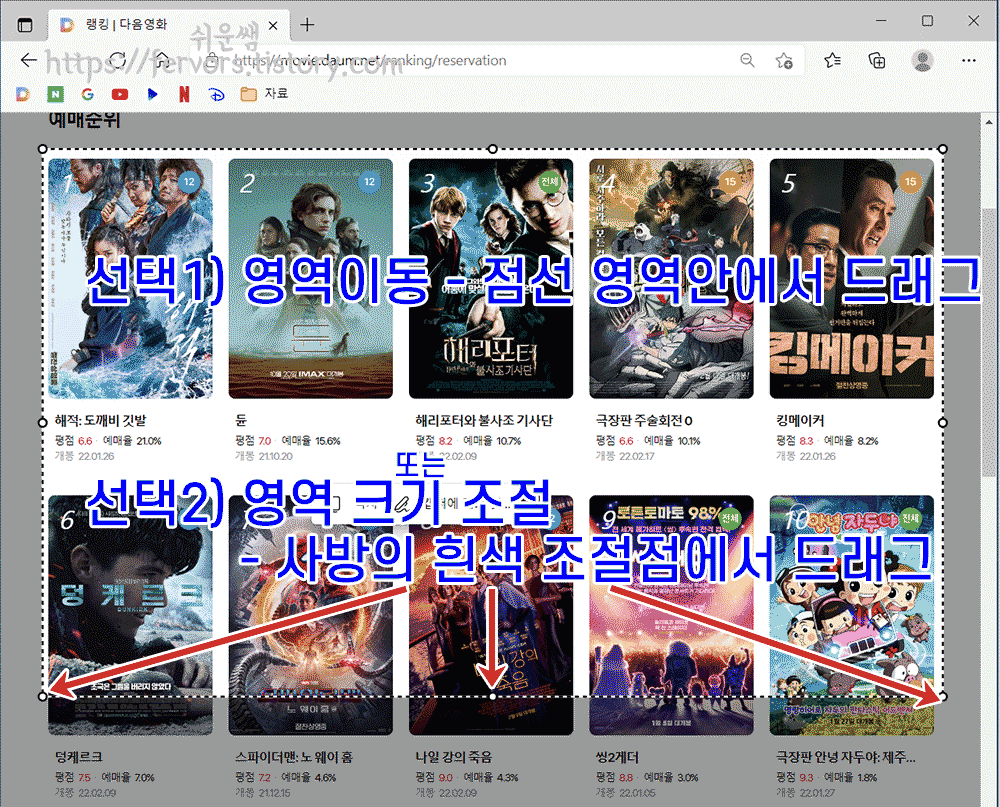This screenshot has height=807, width=1000.
Task: Click 평점 6.6 under 해적: 도깨비 깃발
Action: 73,441
